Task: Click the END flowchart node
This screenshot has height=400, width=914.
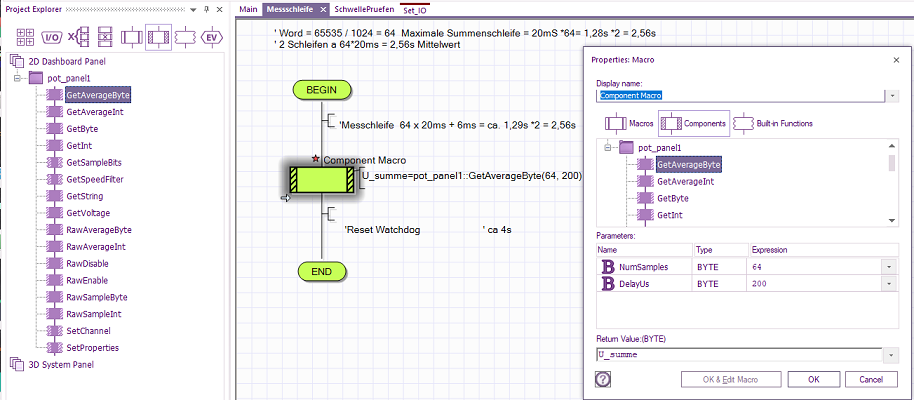Action: click(321, 271)
